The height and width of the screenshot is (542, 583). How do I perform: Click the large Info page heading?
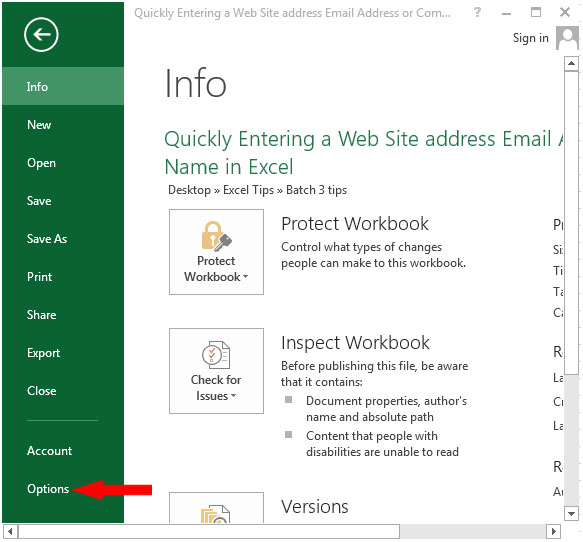(195, 83)
